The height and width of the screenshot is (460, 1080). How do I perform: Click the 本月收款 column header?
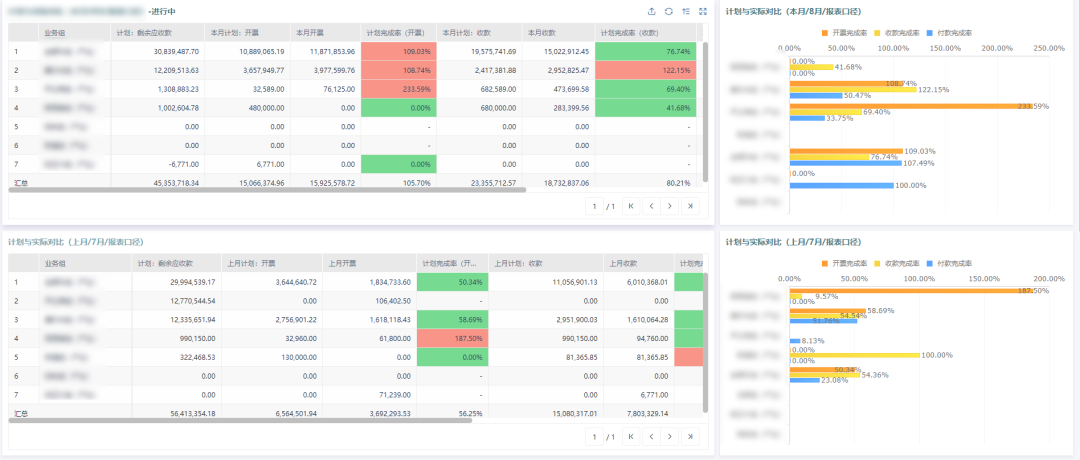pyautogui.click(x=558, y=32)
